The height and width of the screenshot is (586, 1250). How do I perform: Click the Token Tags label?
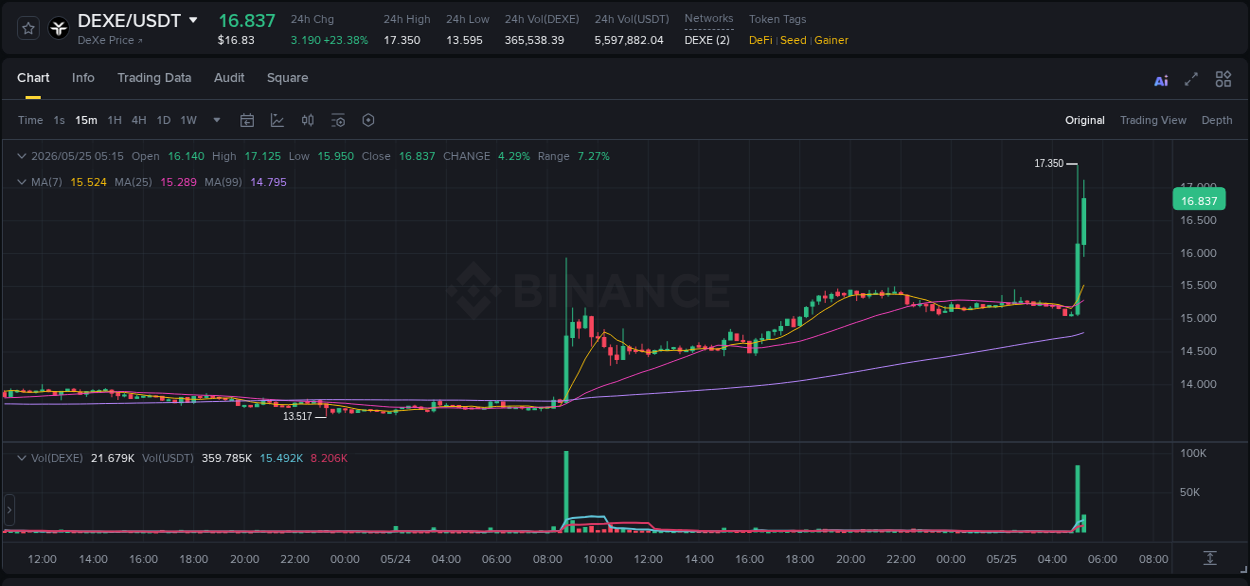tap(777, 19)
